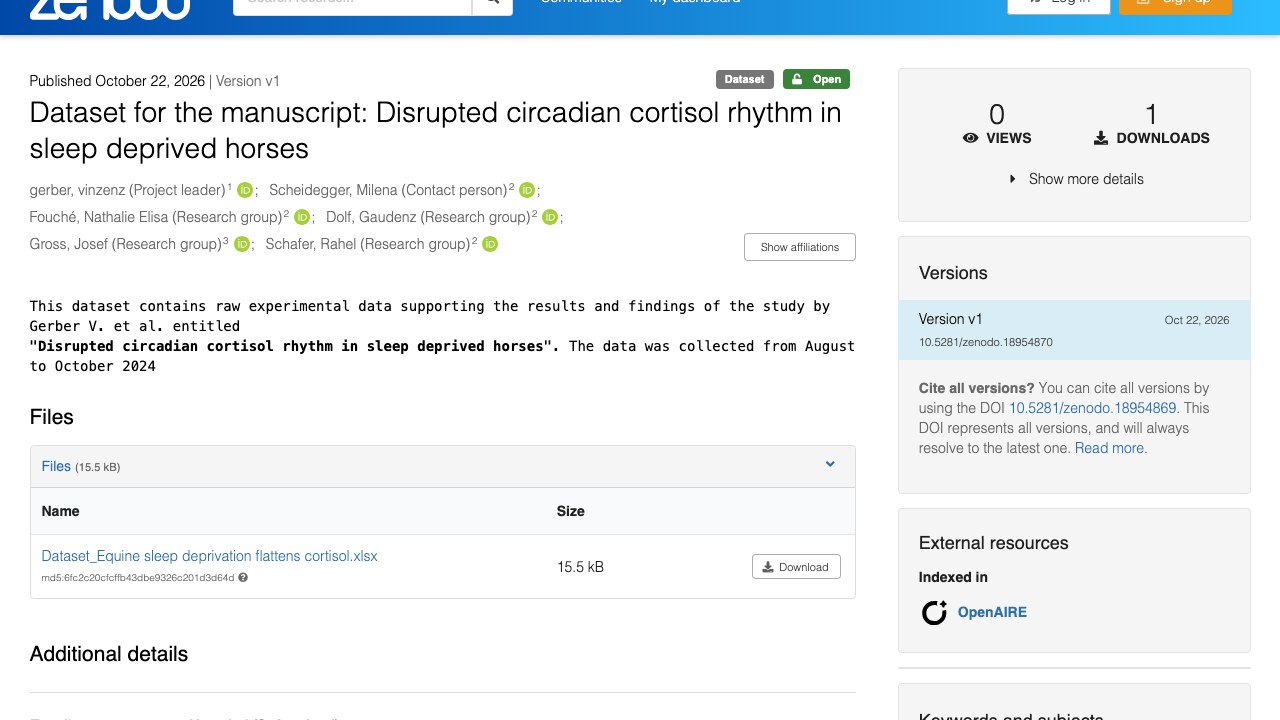Open ORCID icon next to Schafer, Rahel
Screen dimensions: 1280x720
pos(490,244)
